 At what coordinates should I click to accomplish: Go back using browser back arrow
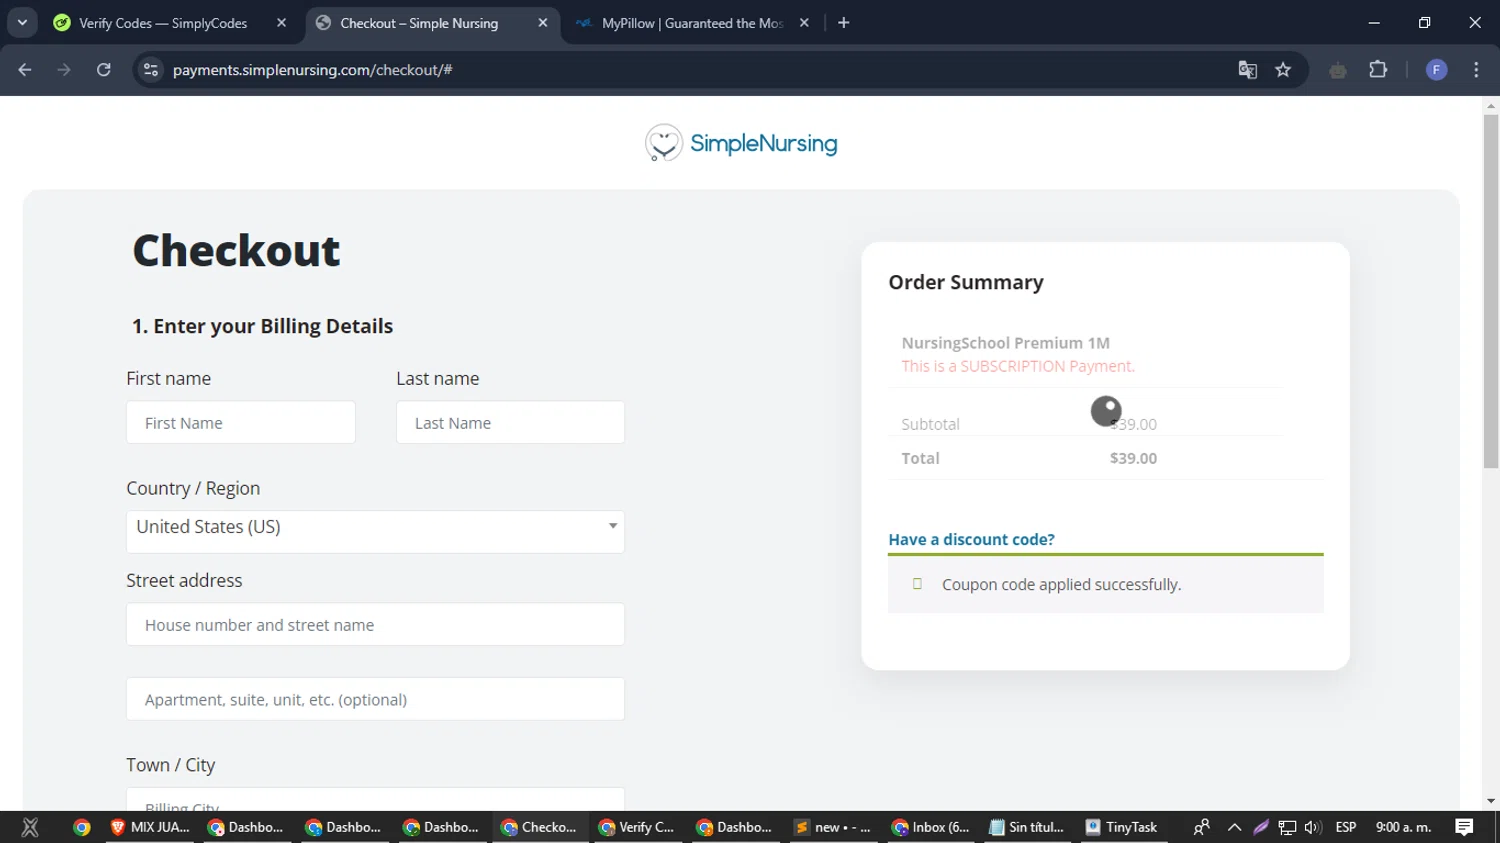pos(25,70)
